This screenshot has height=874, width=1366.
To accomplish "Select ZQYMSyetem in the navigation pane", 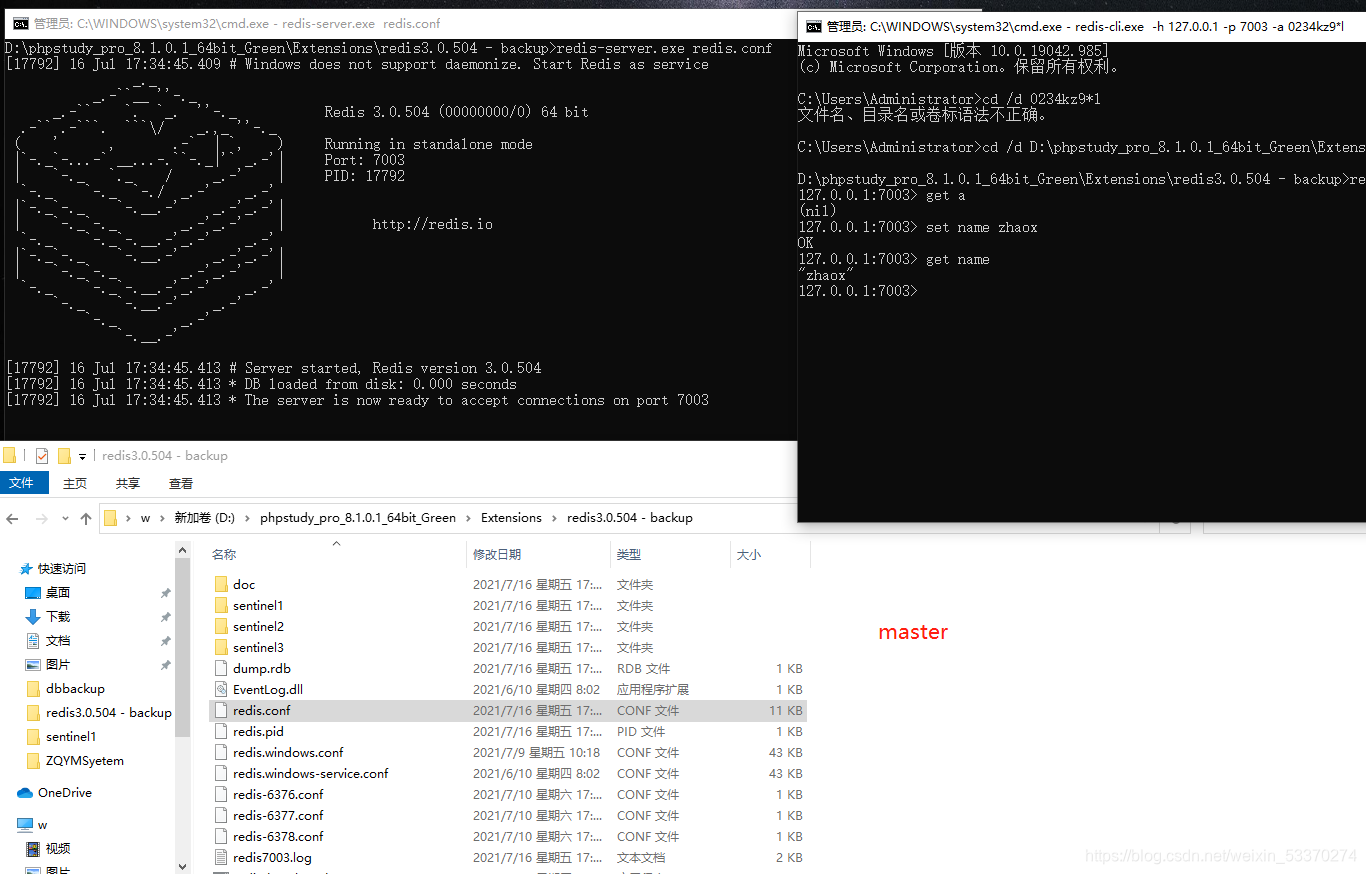I will (85, 760).
